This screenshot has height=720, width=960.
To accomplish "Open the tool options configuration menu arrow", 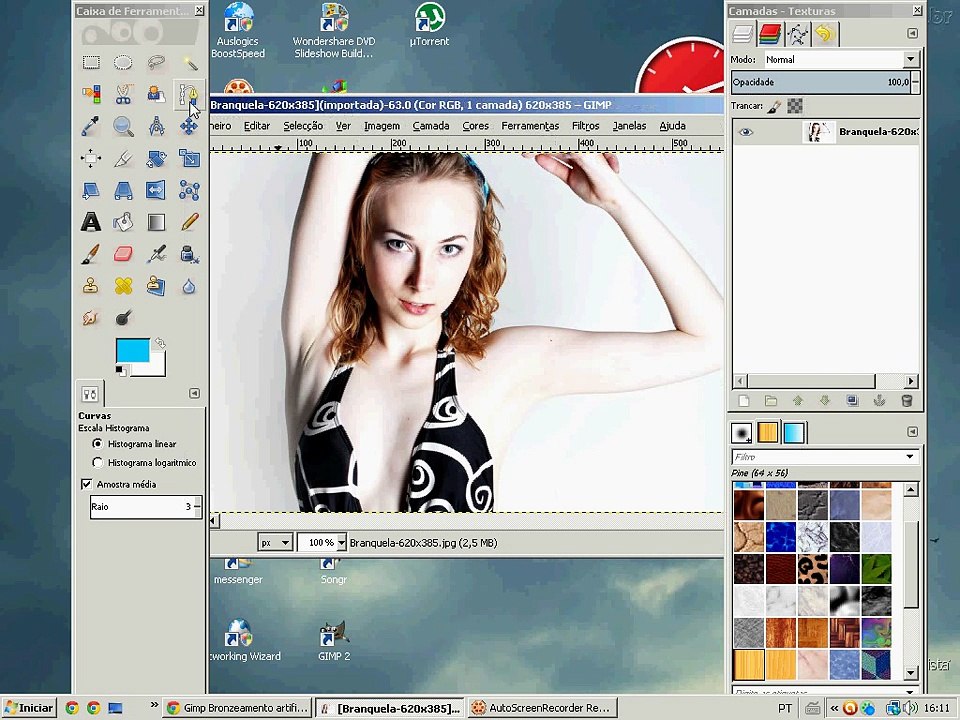I will point(194,393).
